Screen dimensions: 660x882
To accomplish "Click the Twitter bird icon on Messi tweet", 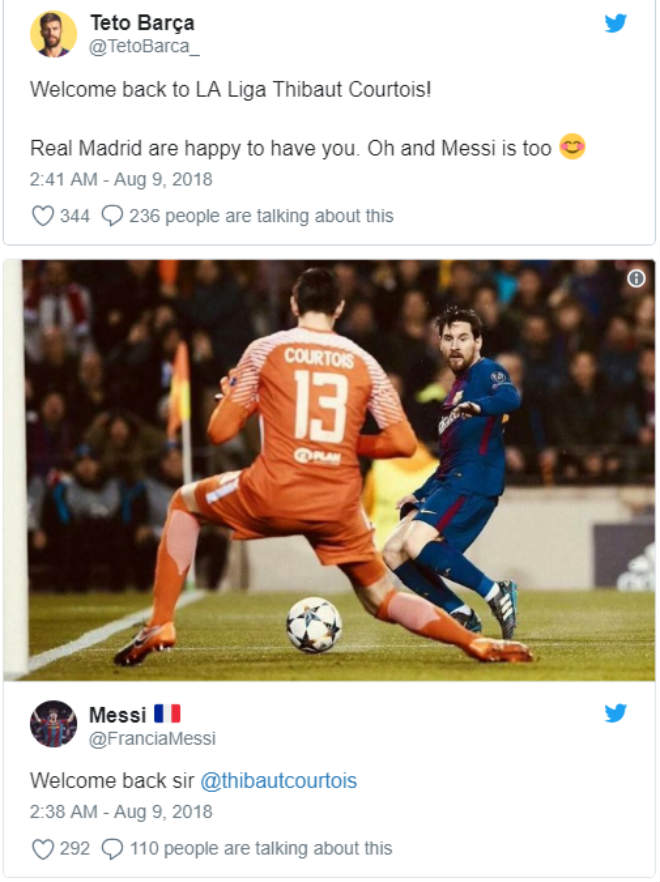I will 616,713.
